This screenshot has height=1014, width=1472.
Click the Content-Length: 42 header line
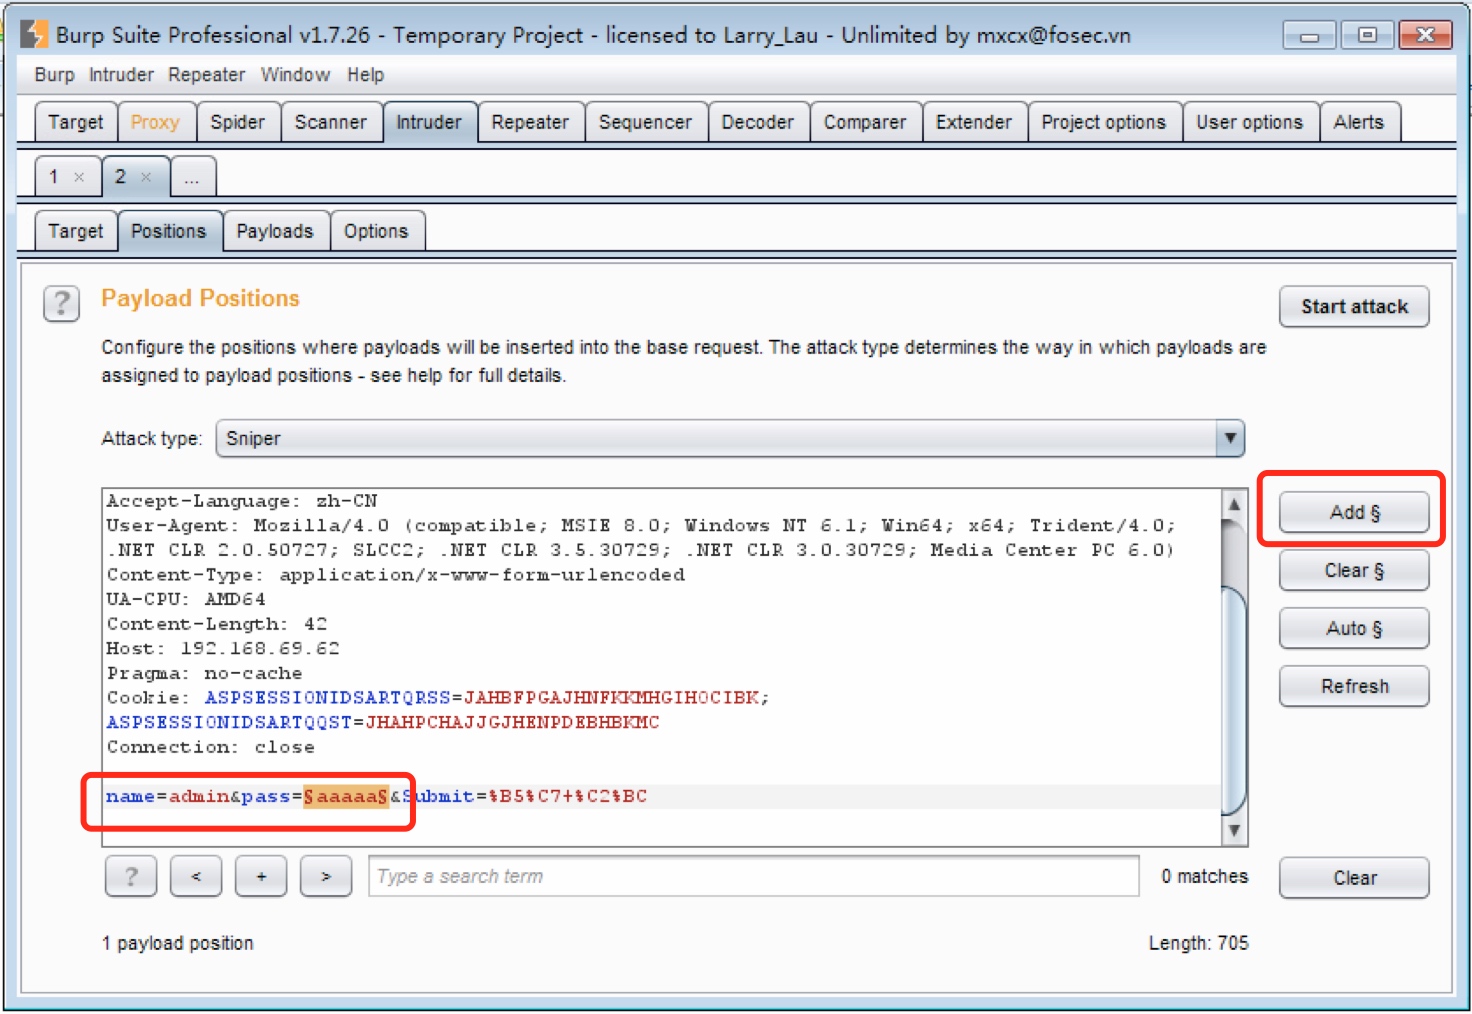pos(217,624)
